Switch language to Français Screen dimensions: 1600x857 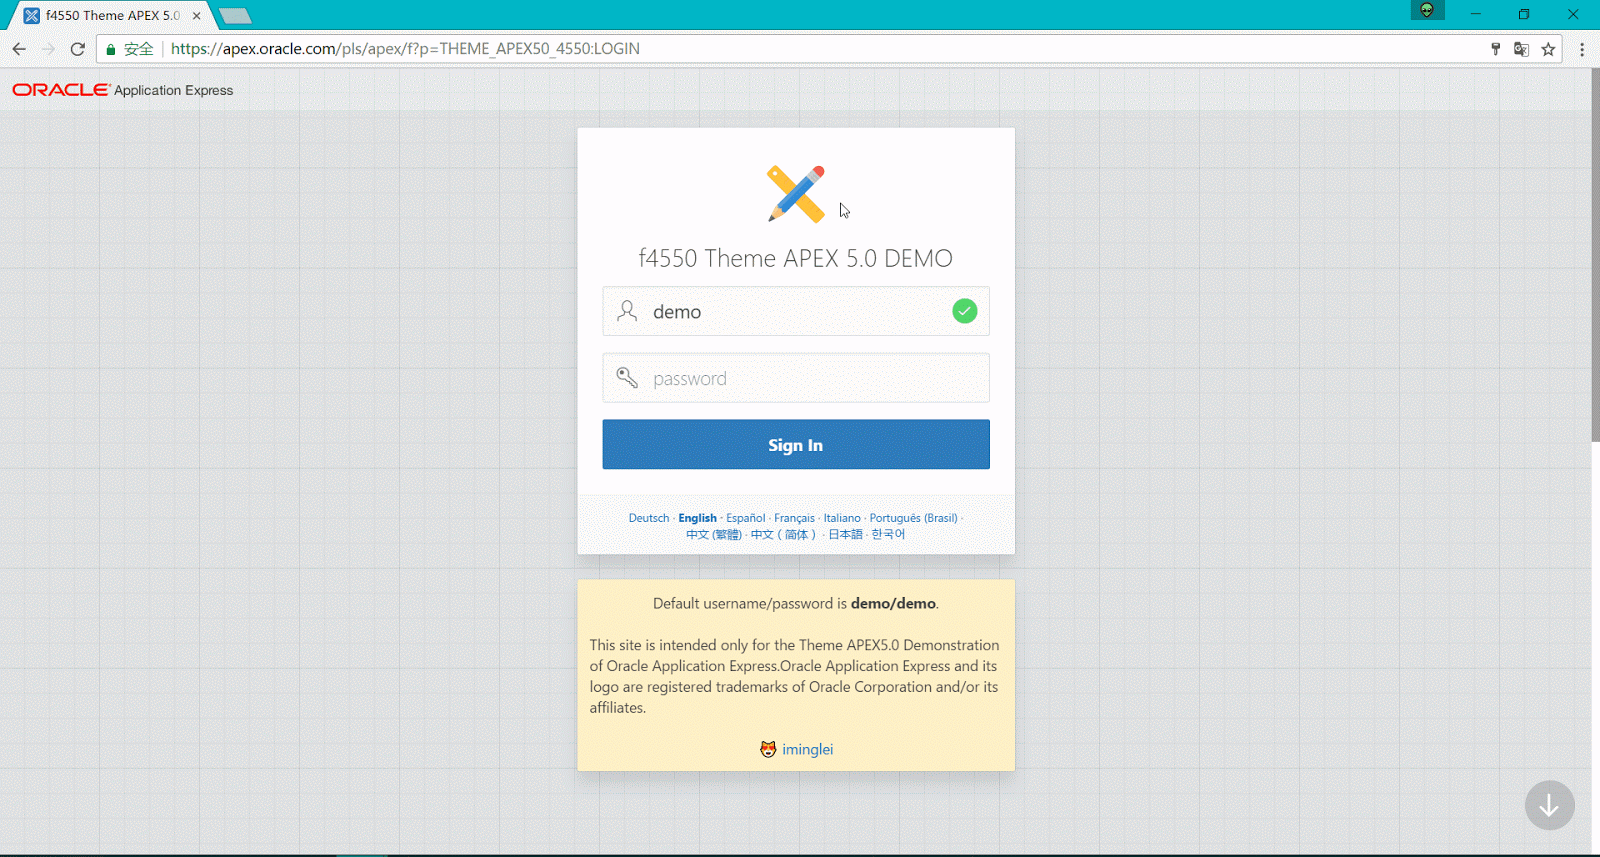(x=794, y=518)
